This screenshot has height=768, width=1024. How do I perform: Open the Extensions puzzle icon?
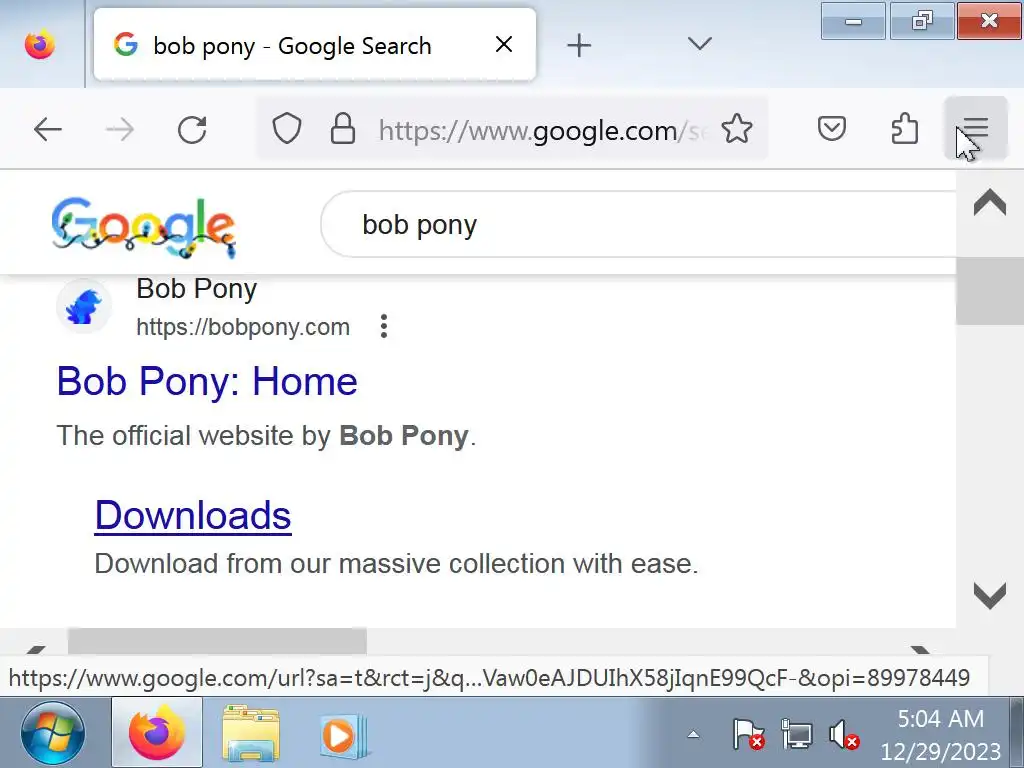904,129
